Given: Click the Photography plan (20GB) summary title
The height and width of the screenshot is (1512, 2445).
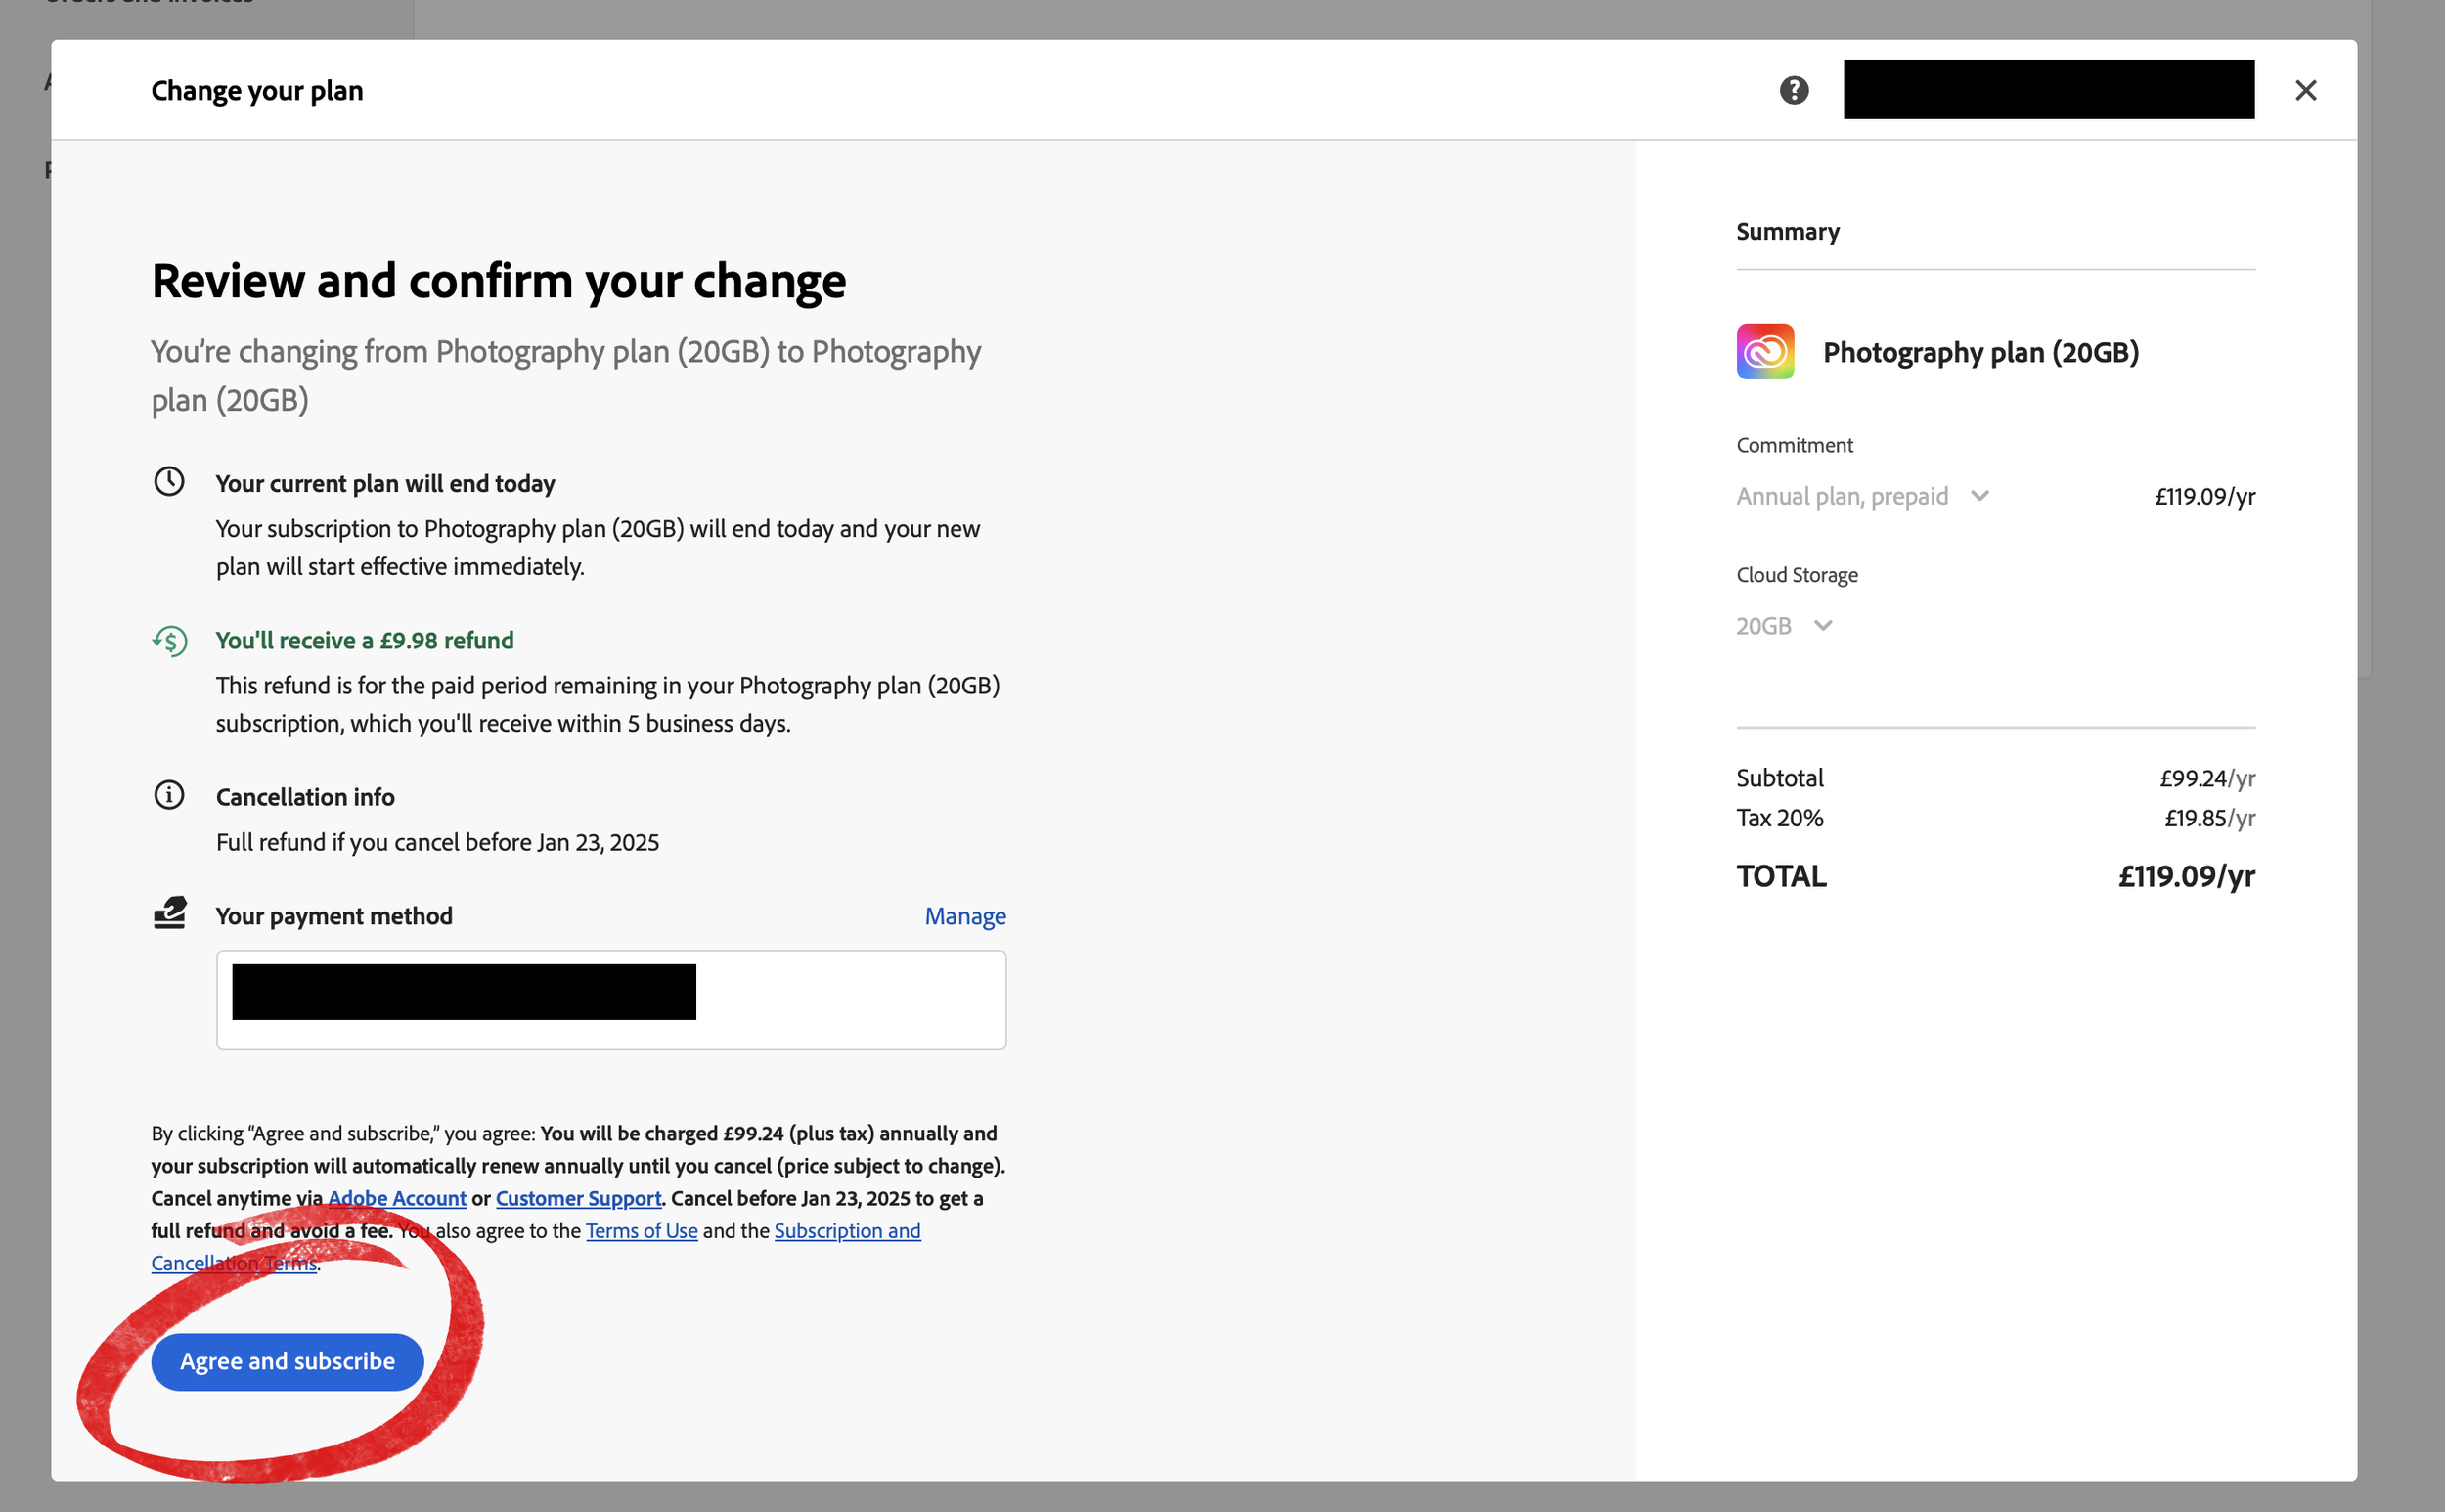Looking at the screenshot, I should click(x=1980, y=352).
